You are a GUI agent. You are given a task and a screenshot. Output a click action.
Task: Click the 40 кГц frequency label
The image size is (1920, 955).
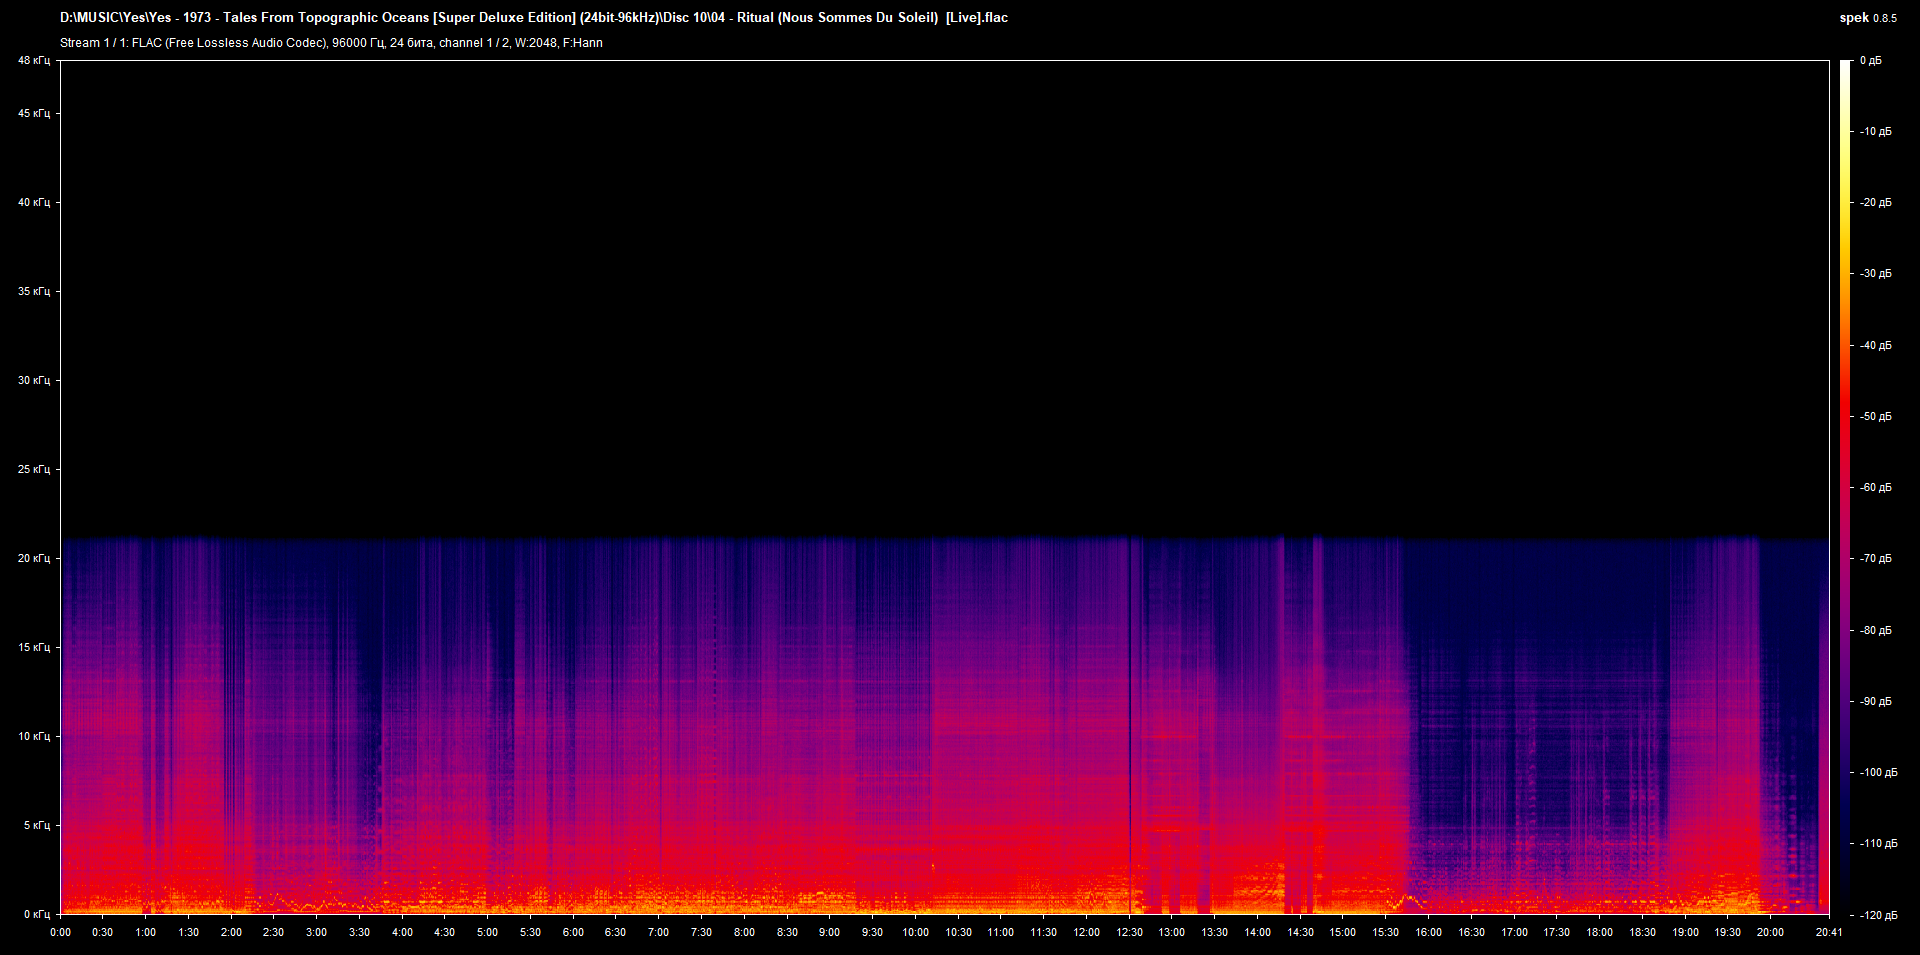34,203
